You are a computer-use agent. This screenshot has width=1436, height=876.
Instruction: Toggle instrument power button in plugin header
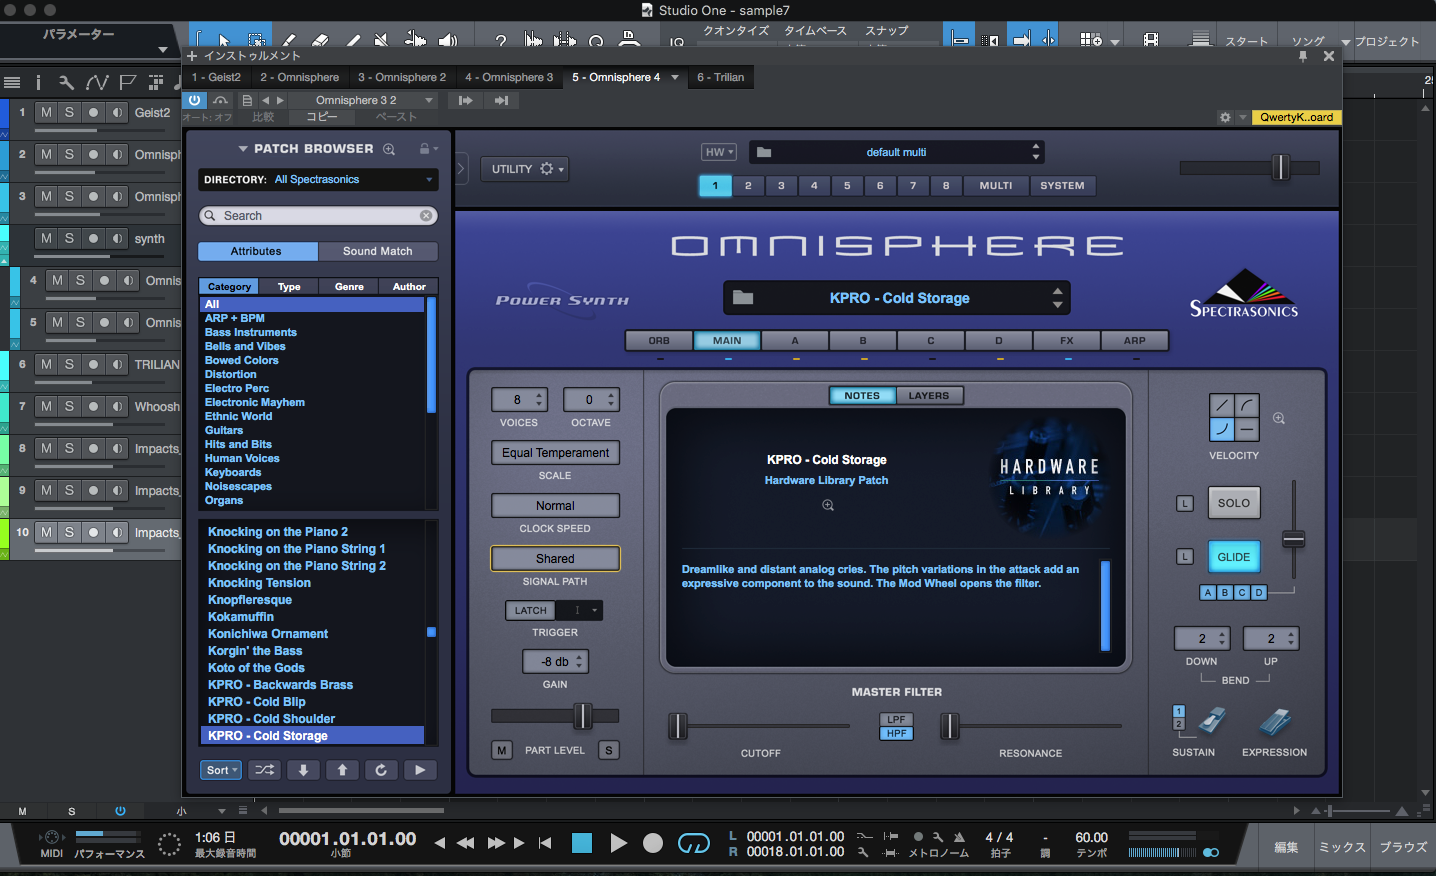click(x=195, y=100)
